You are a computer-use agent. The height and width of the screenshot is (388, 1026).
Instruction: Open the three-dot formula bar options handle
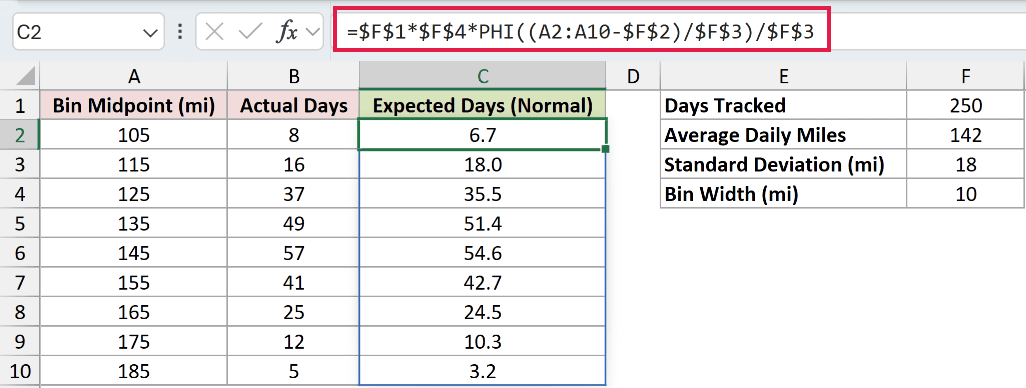[180, 31]
